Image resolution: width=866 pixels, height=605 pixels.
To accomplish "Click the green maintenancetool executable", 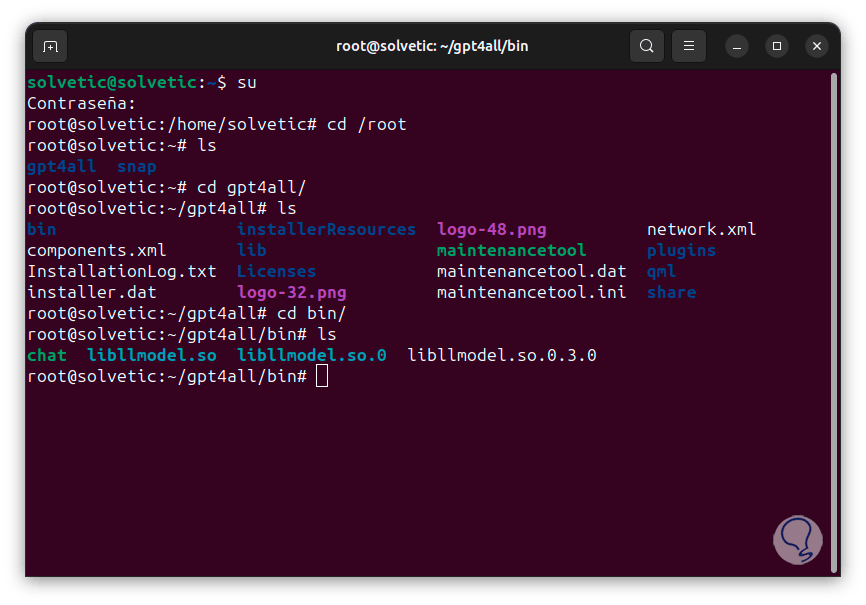I will pyautogui.click(x=511, y=250).
